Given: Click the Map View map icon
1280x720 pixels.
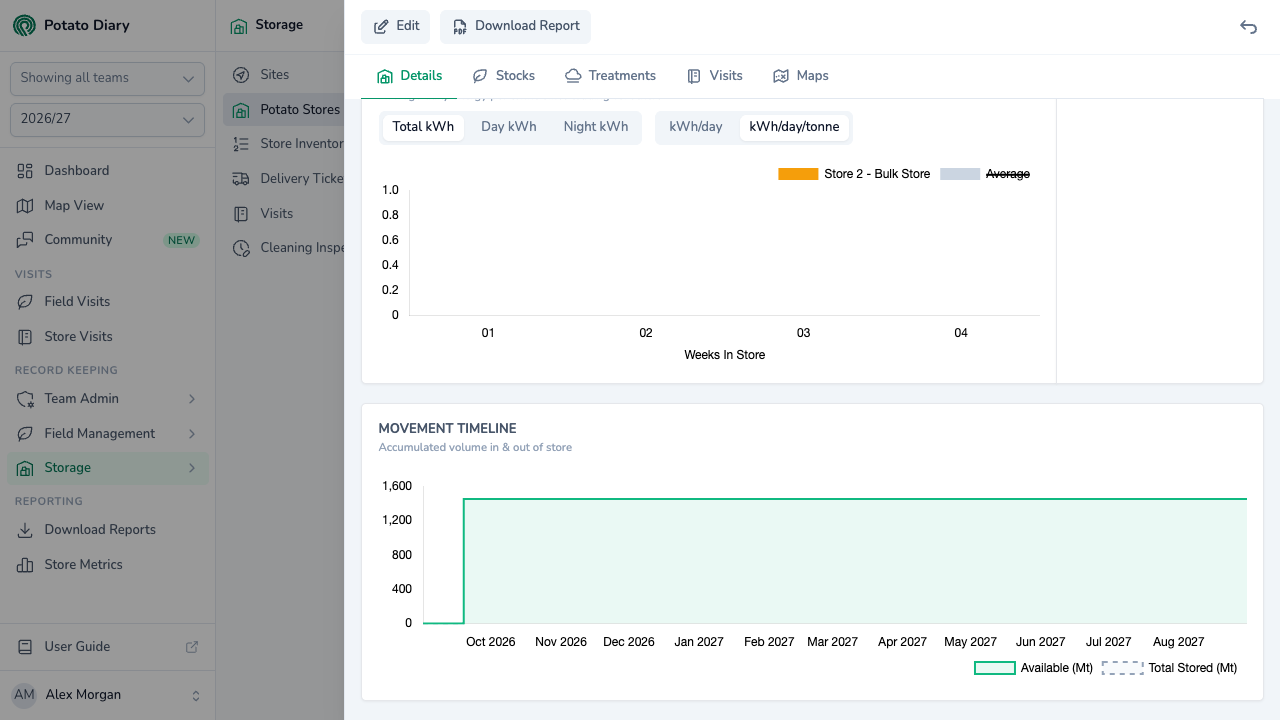Looking at the screenshot, I should click(x=26, y=206).
